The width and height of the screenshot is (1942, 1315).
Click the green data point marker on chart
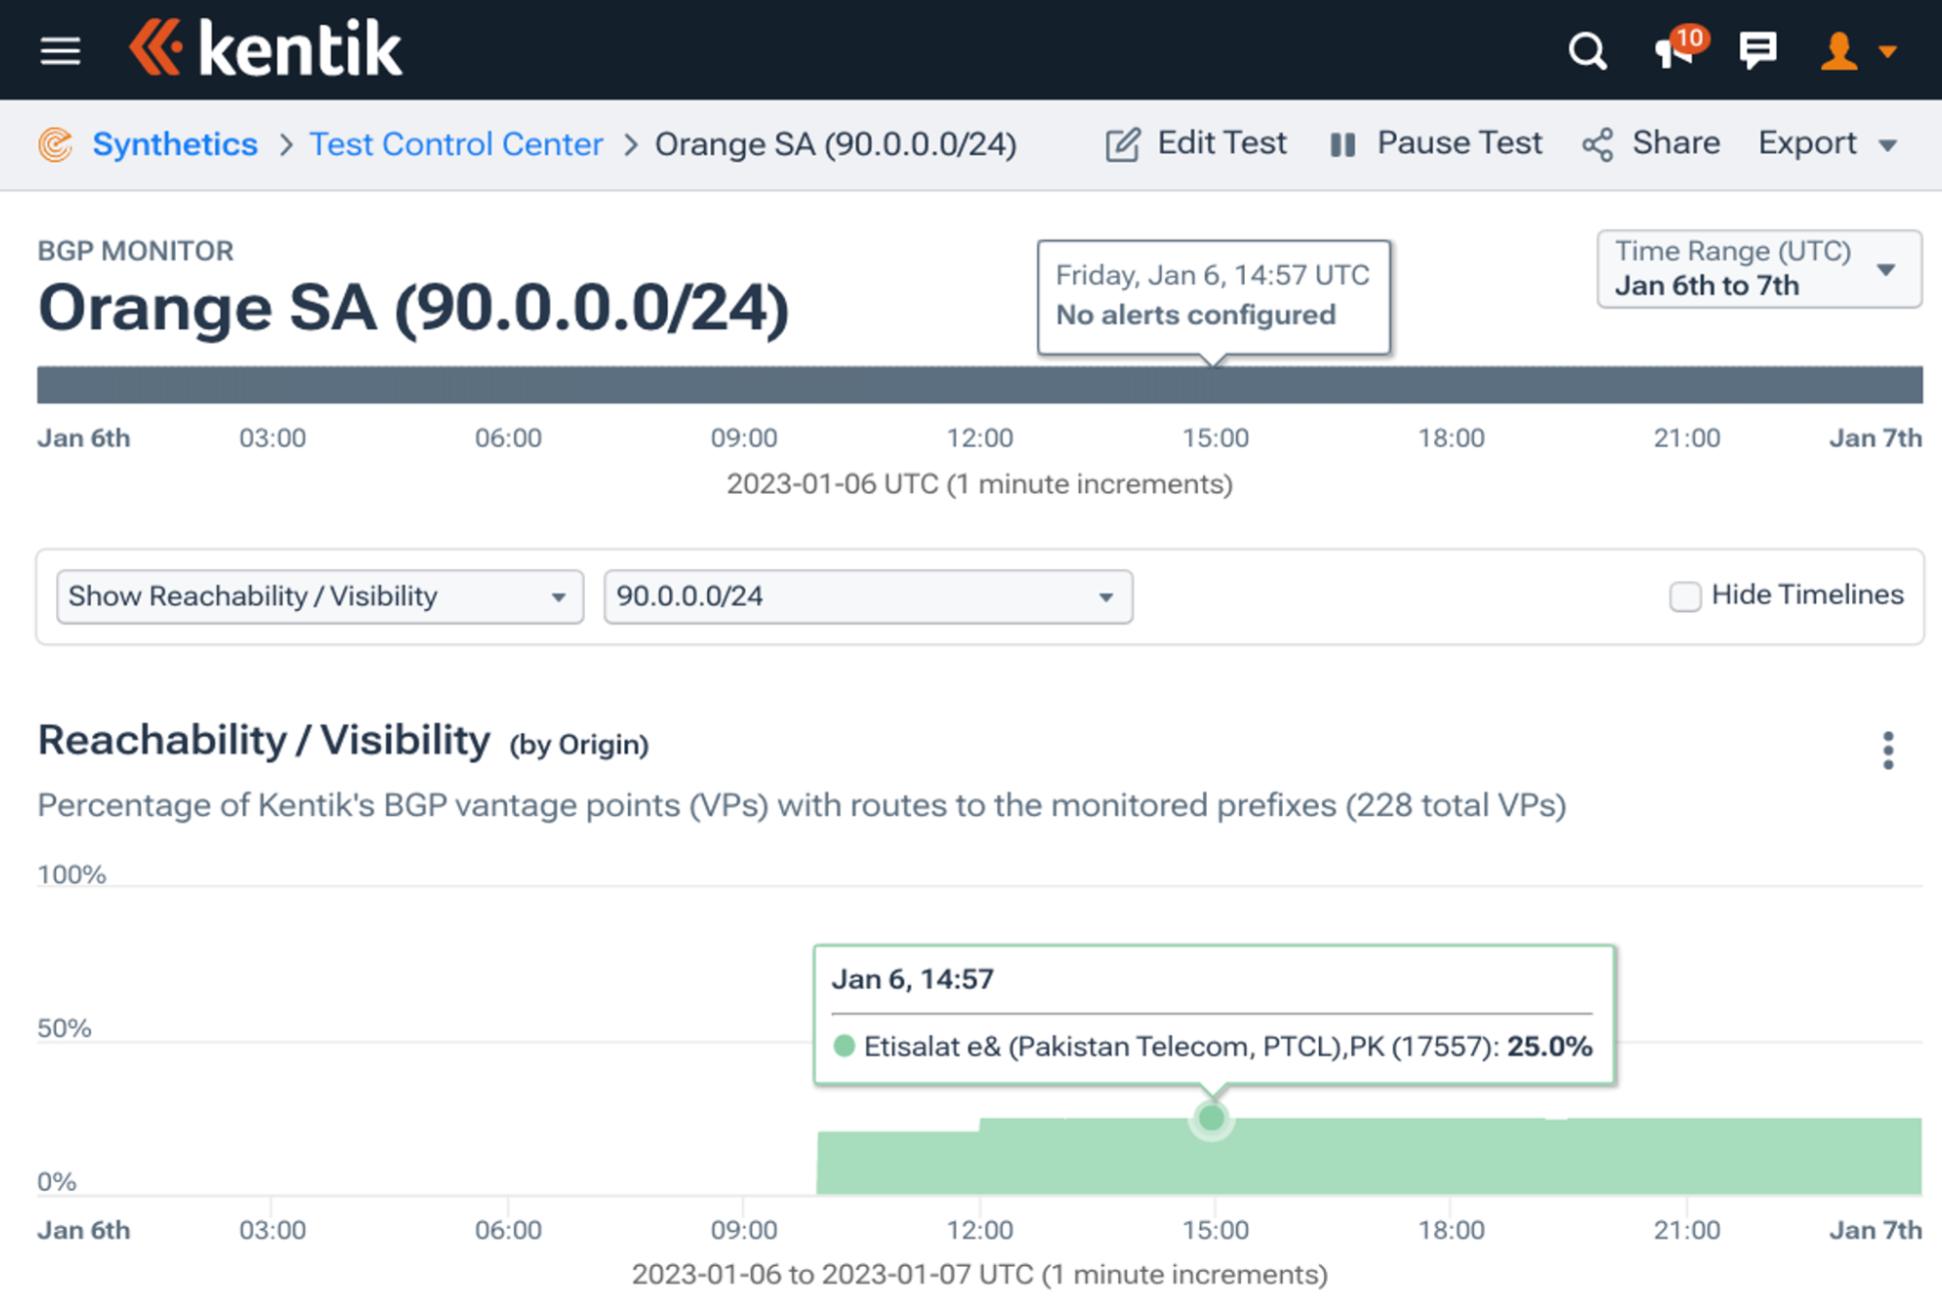tap(1211, 1118)
